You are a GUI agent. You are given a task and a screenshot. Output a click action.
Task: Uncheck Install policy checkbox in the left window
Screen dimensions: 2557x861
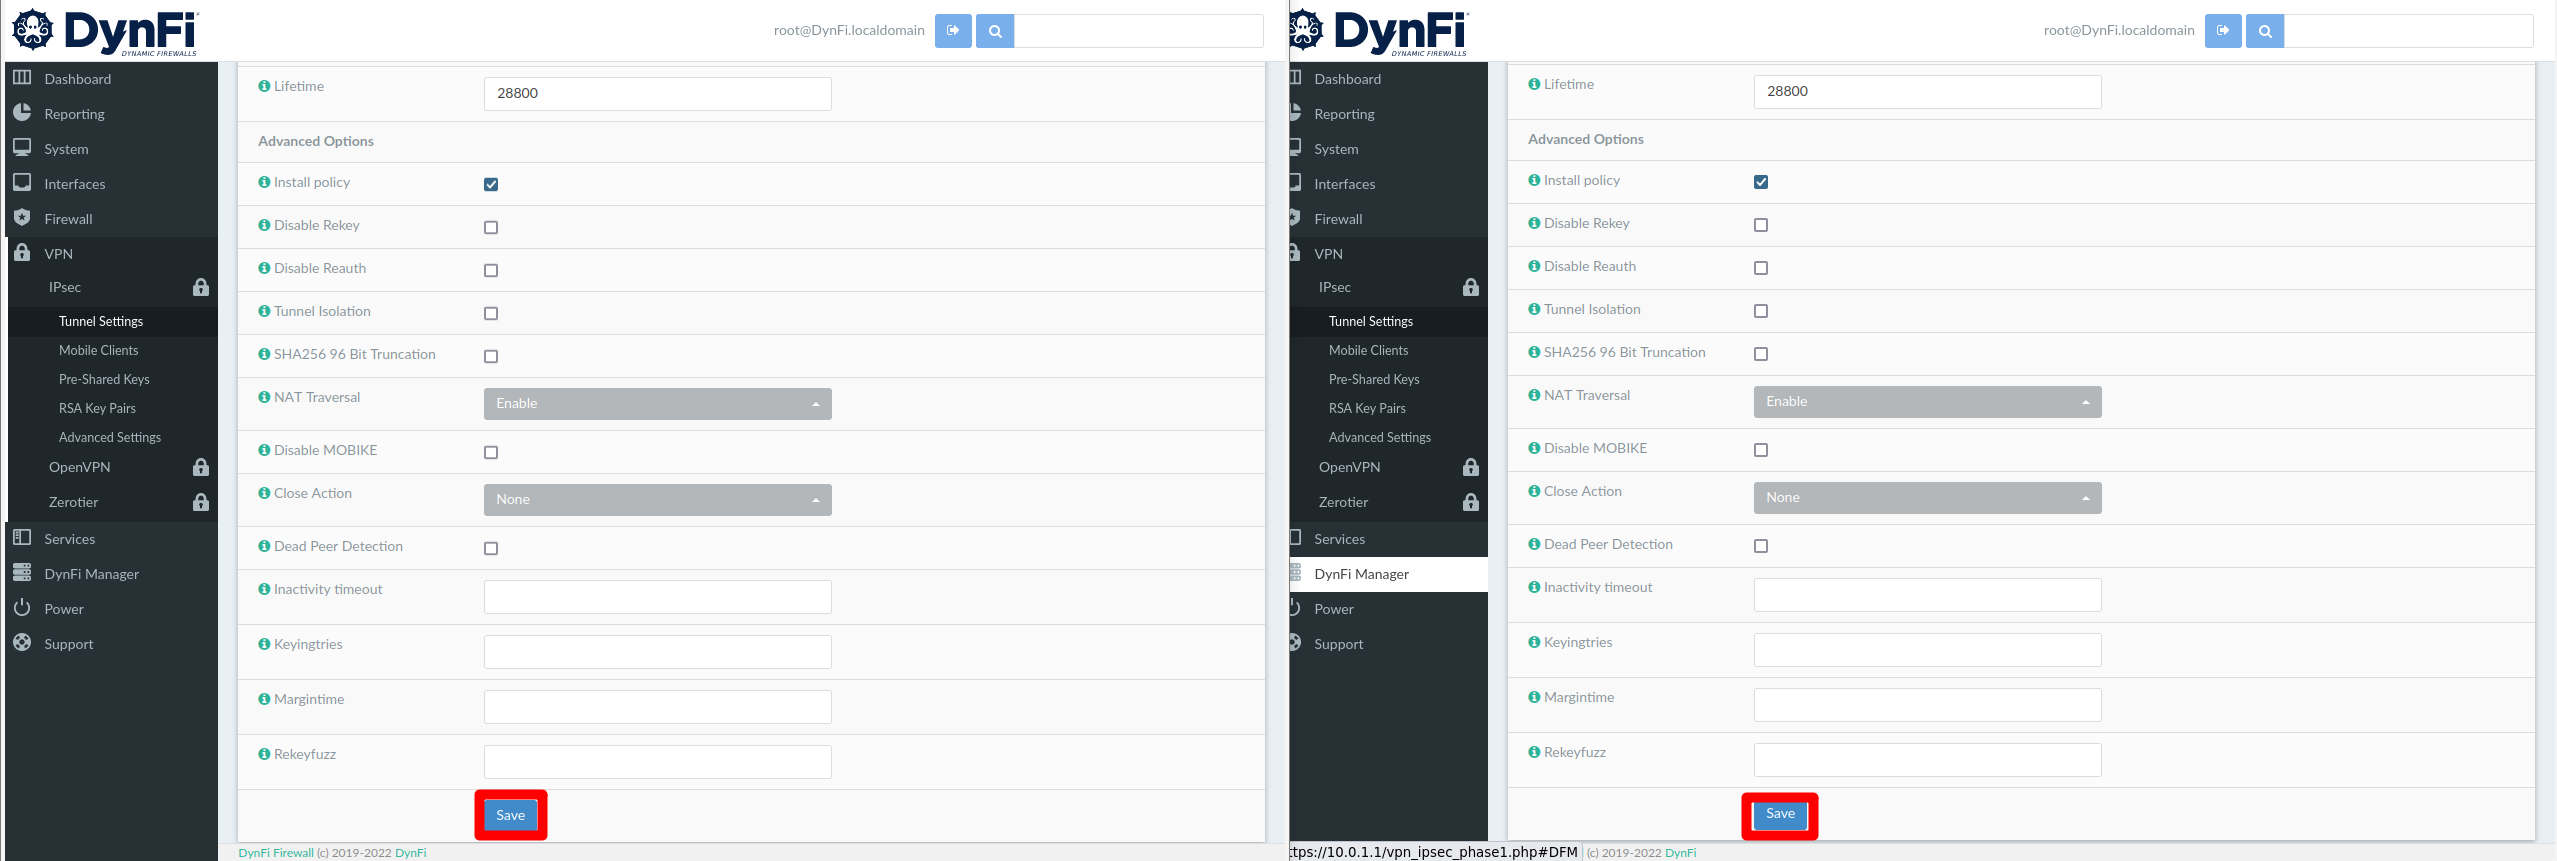[x=491, y=184]
